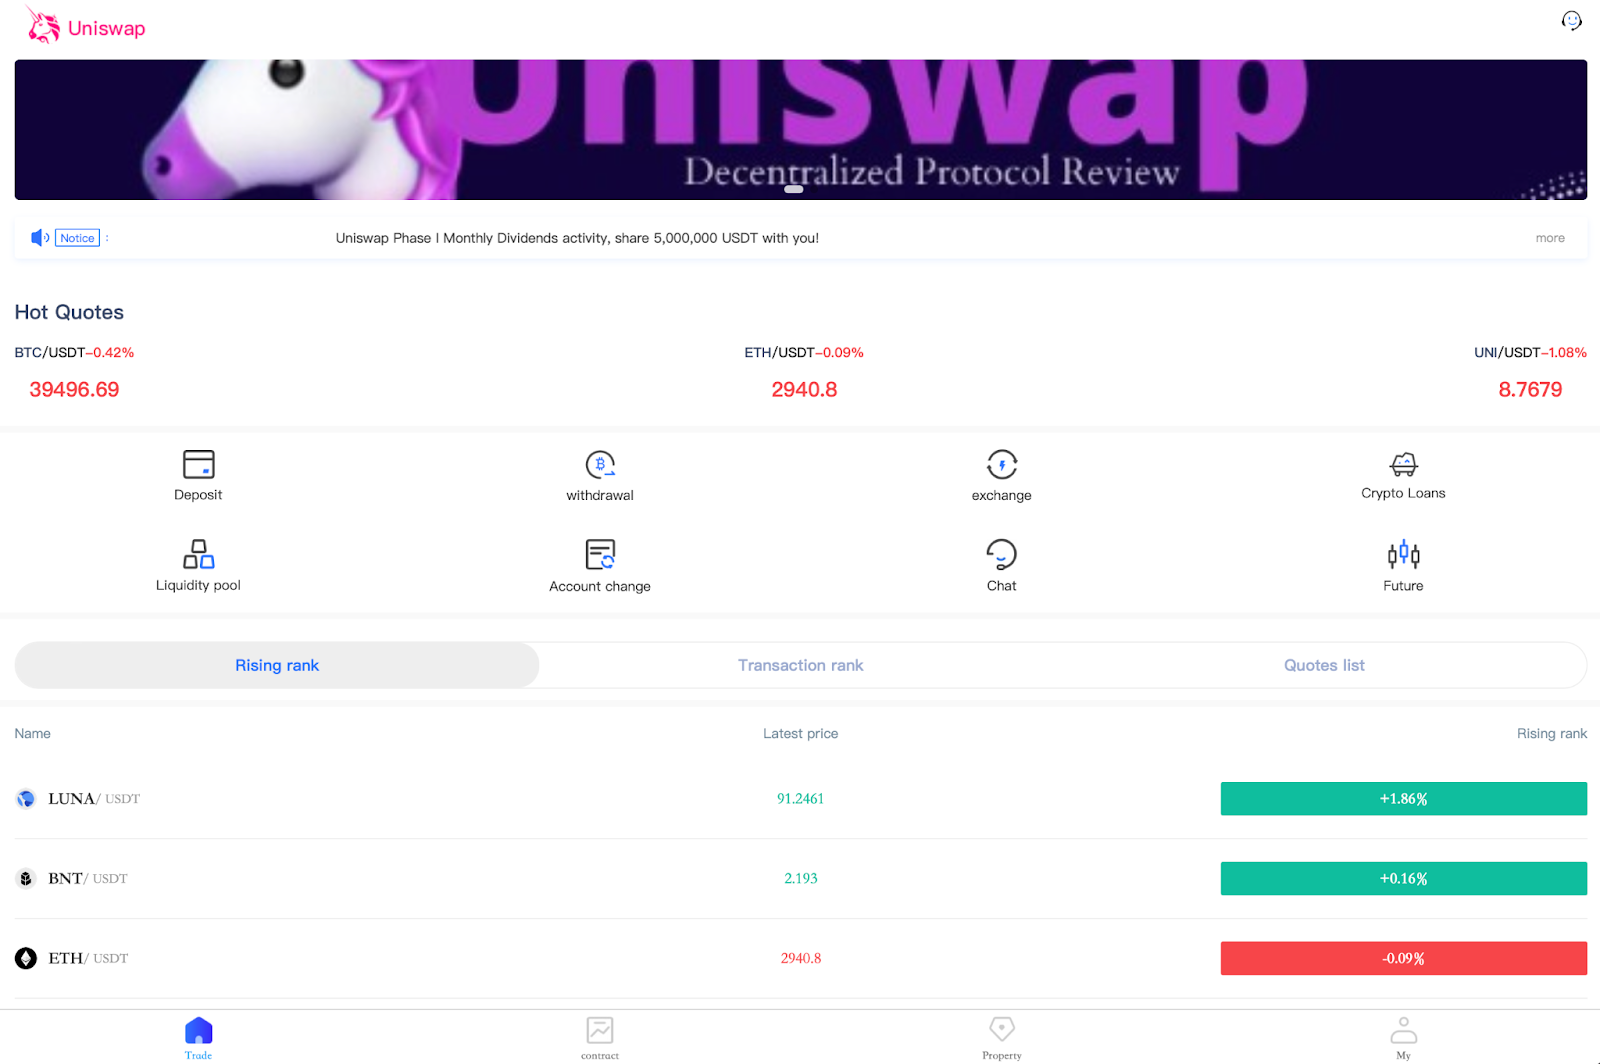This screenshot has height=1064, width=1600.
Task: Click the Name column header
Action: [32, 733]
